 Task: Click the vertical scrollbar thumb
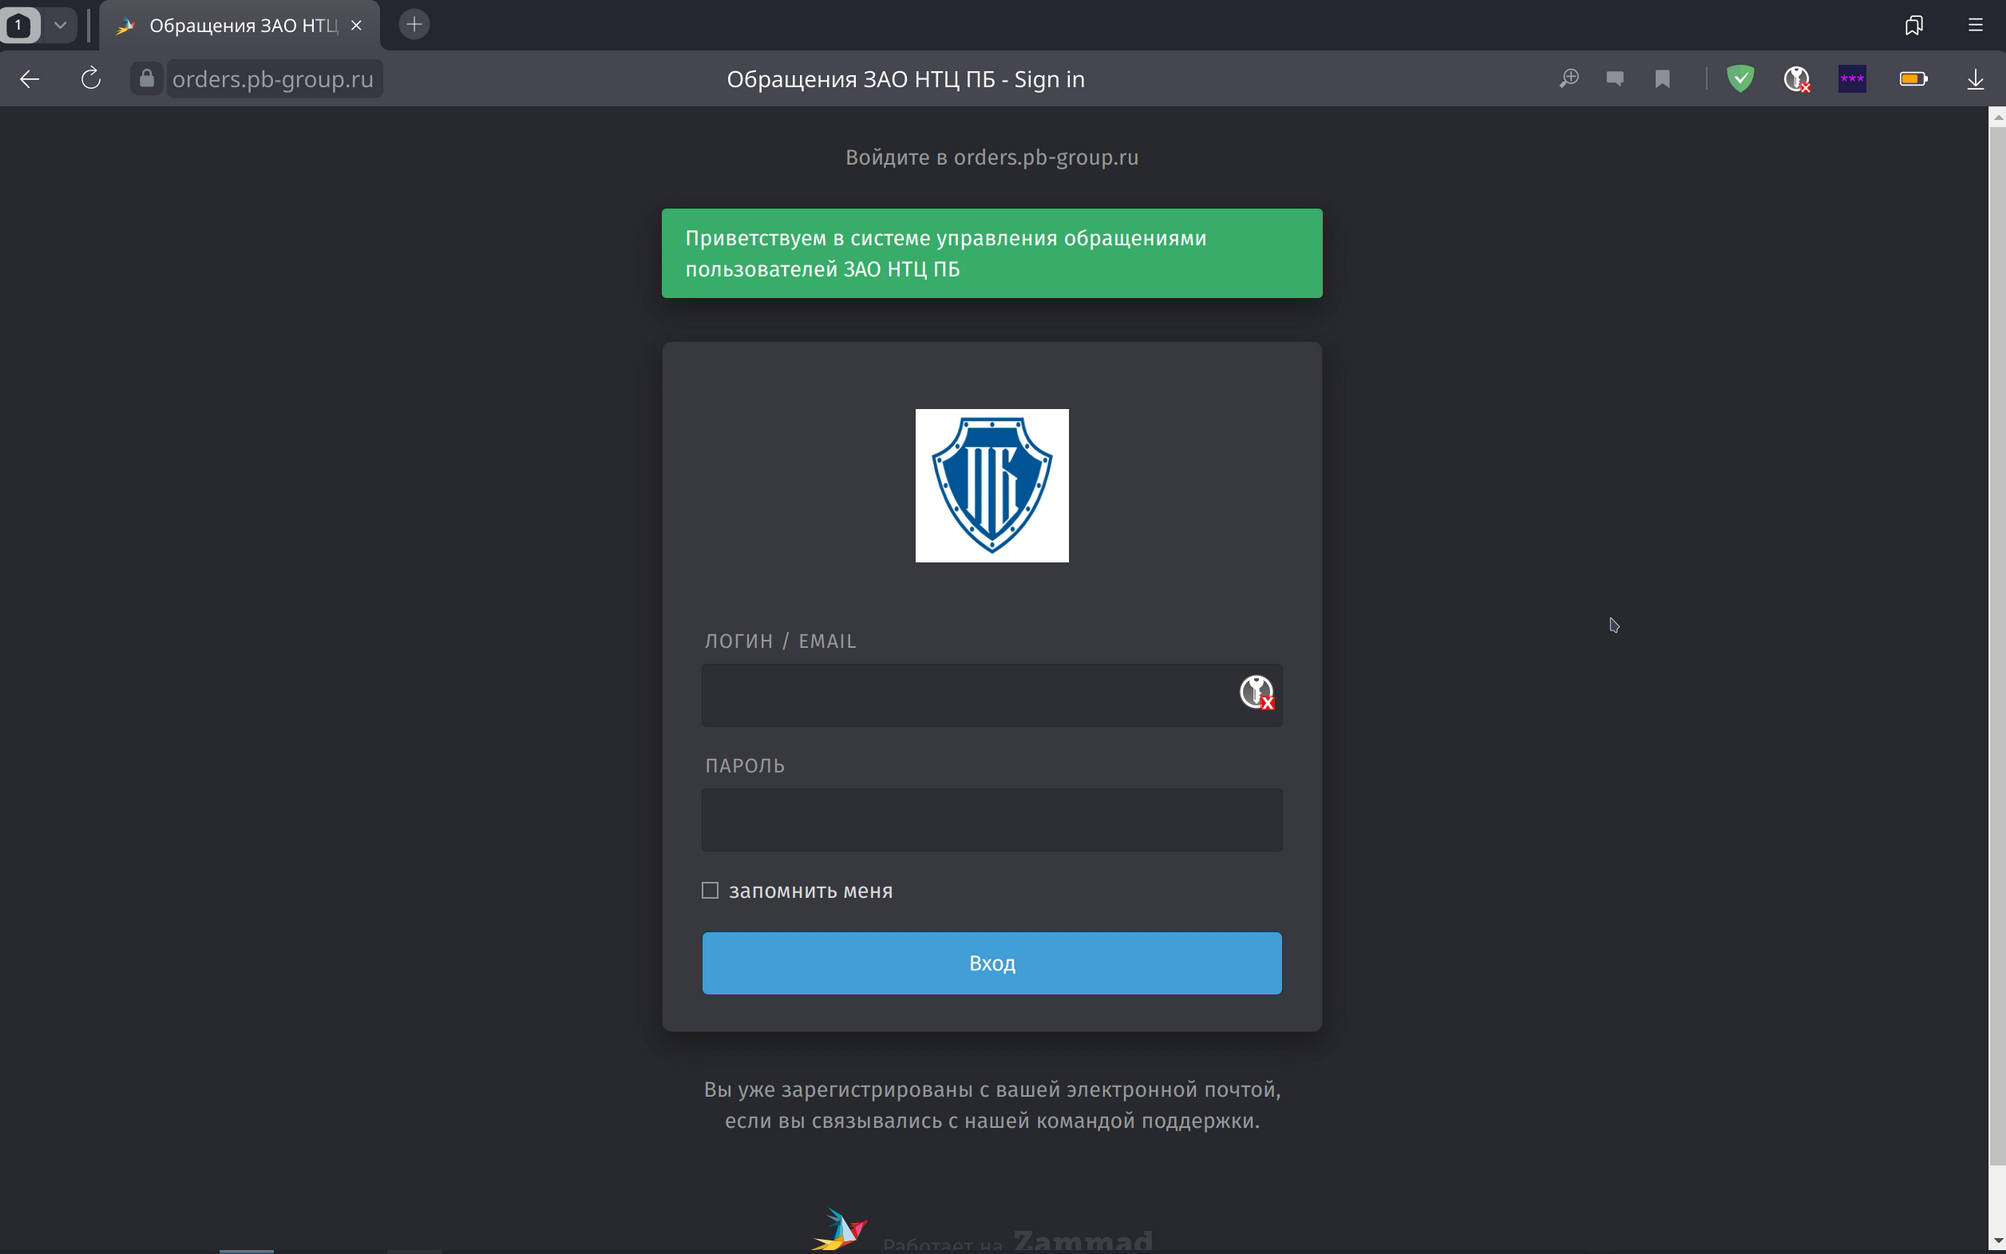click(1996, 645)
